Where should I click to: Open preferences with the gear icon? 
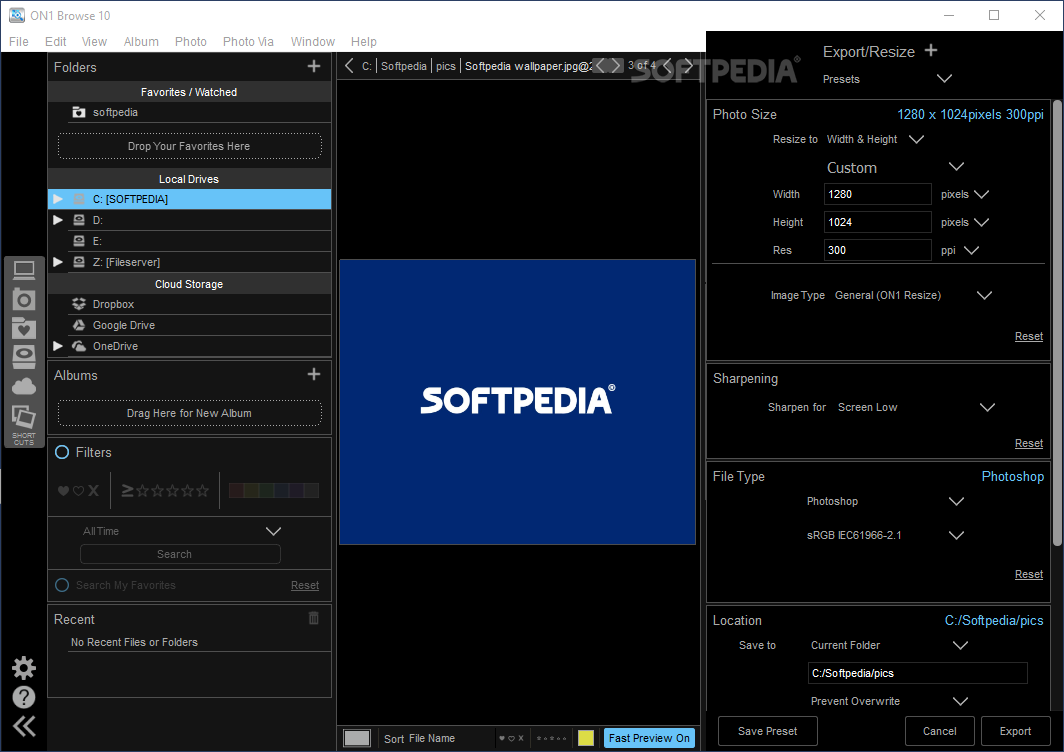click(24, 668)
